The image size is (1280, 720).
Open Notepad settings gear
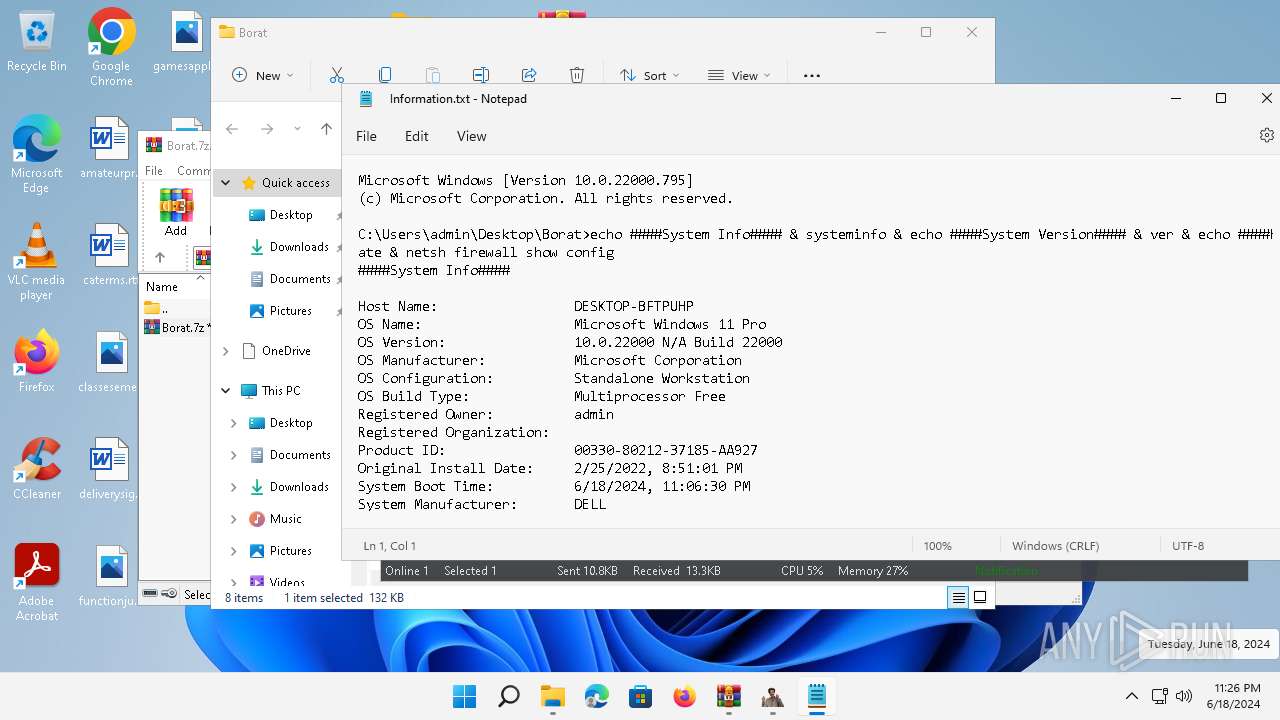tap(1266, 135)
